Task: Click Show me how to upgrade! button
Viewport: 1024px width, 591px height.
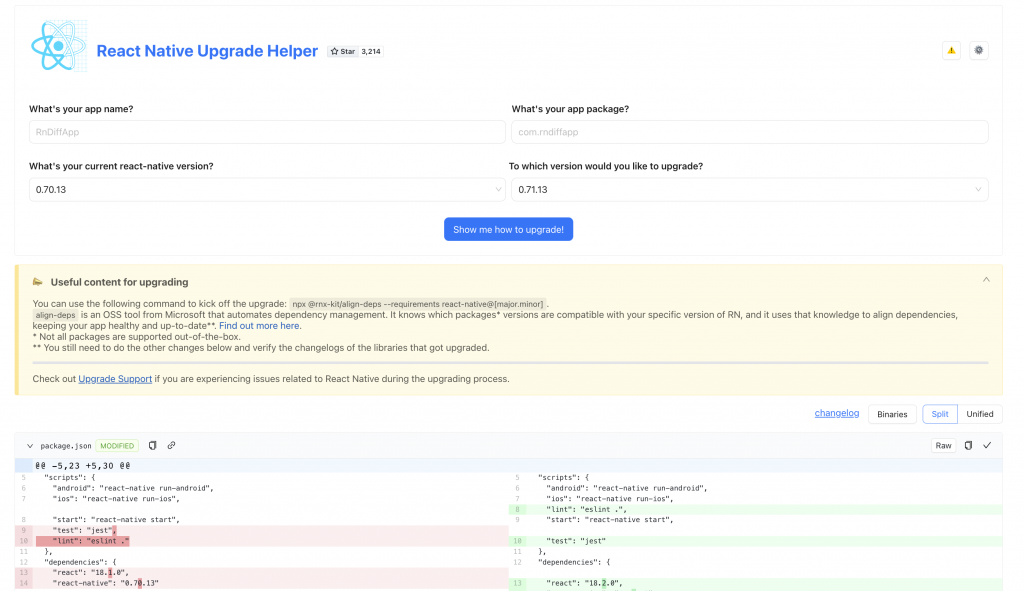Action: 508,229
